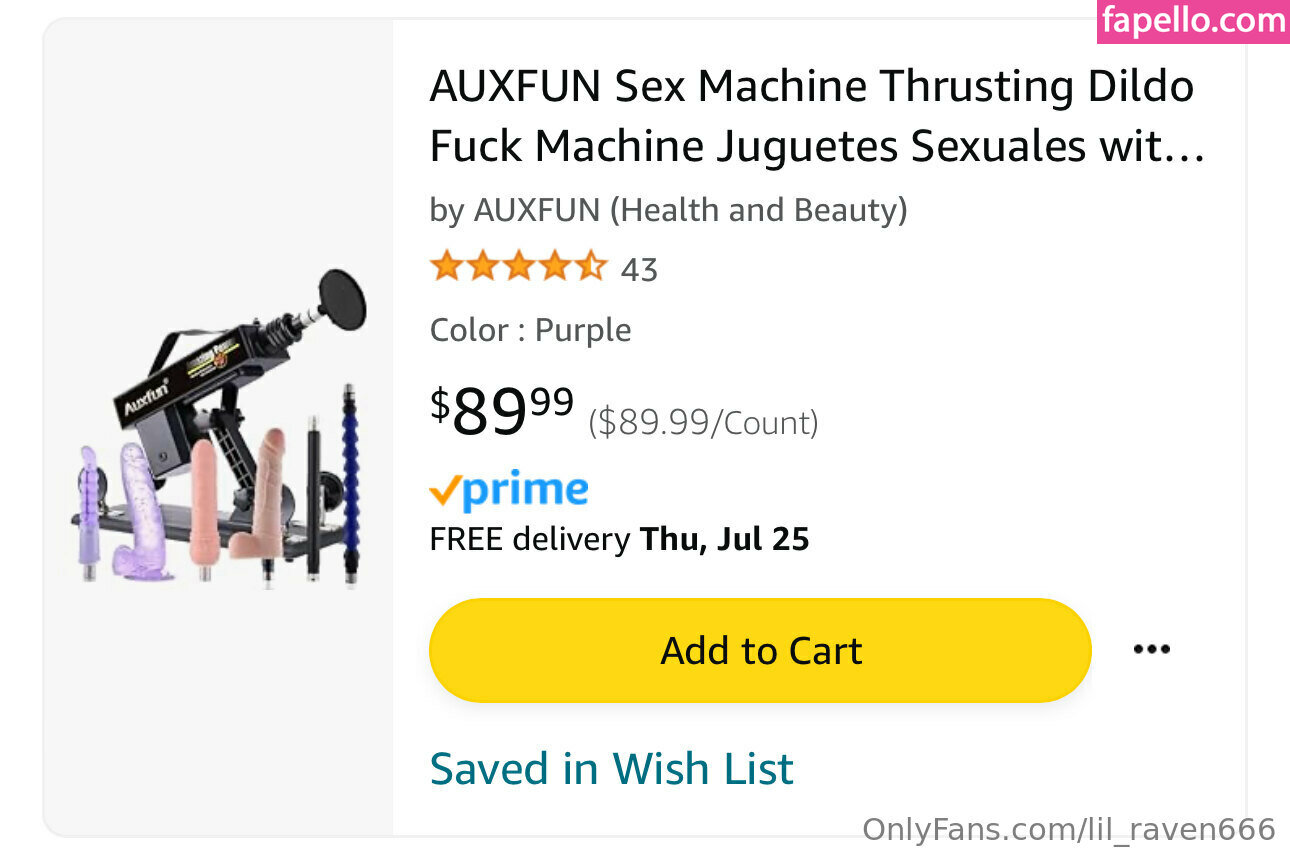
Task: Click the 43 reviews count
Action: pos(639,270)
